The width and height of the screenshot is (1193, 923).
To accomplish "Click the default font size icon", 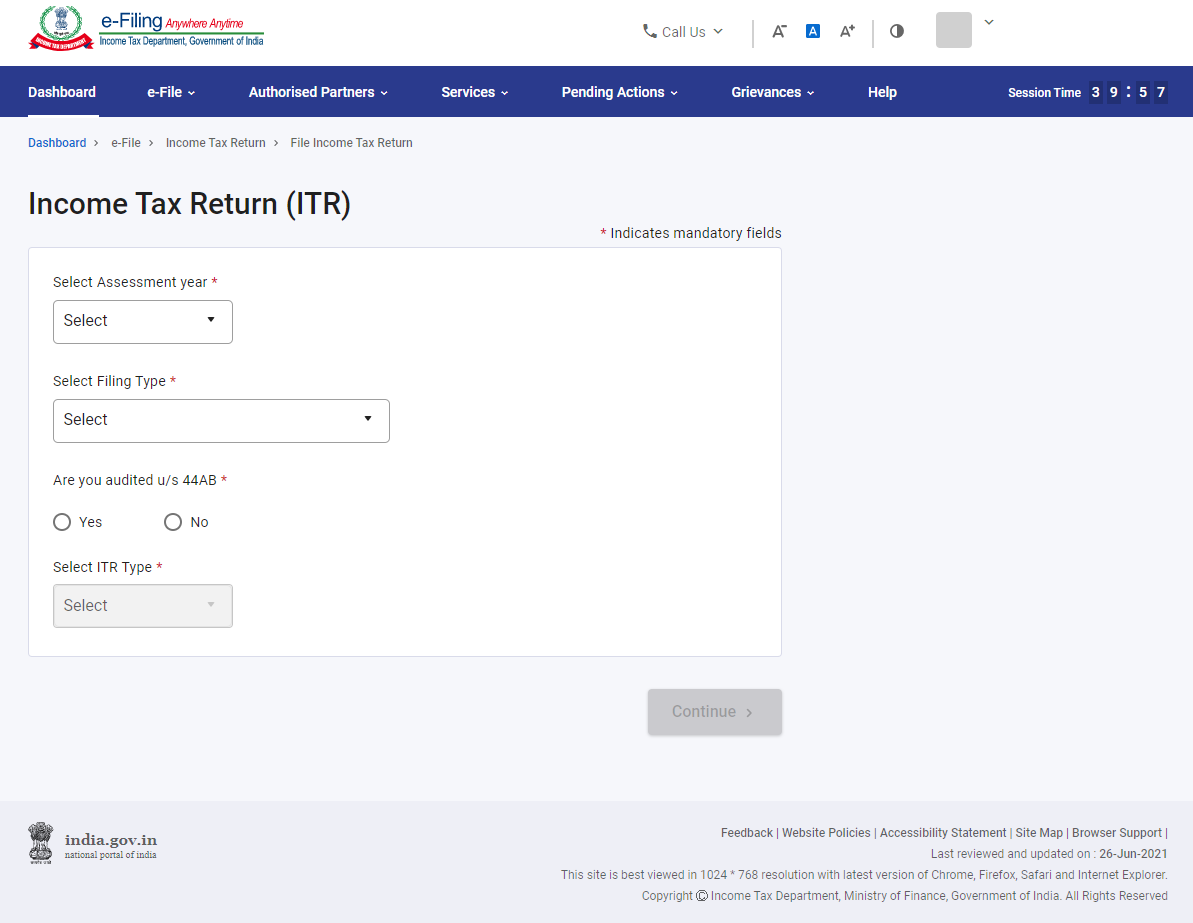I will click(812, 30).
